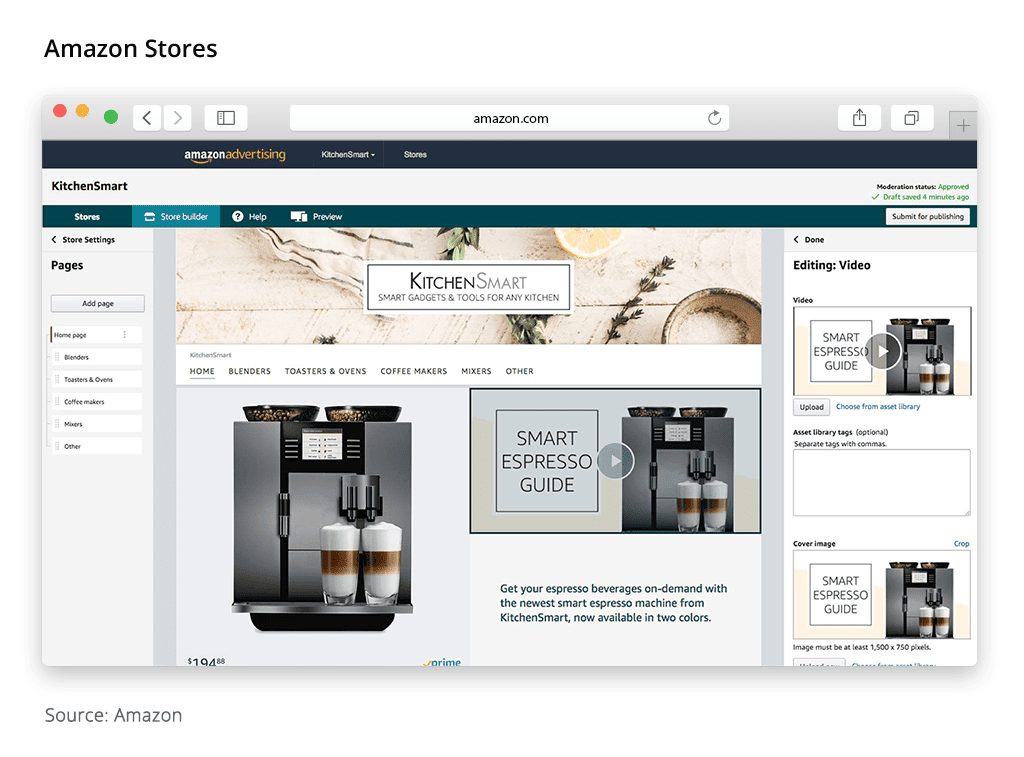Image resolution: width=1024 pixels, height=757 pixels.
Task: Click the KitchenSmart breadcrumb text
Action: 210,355
